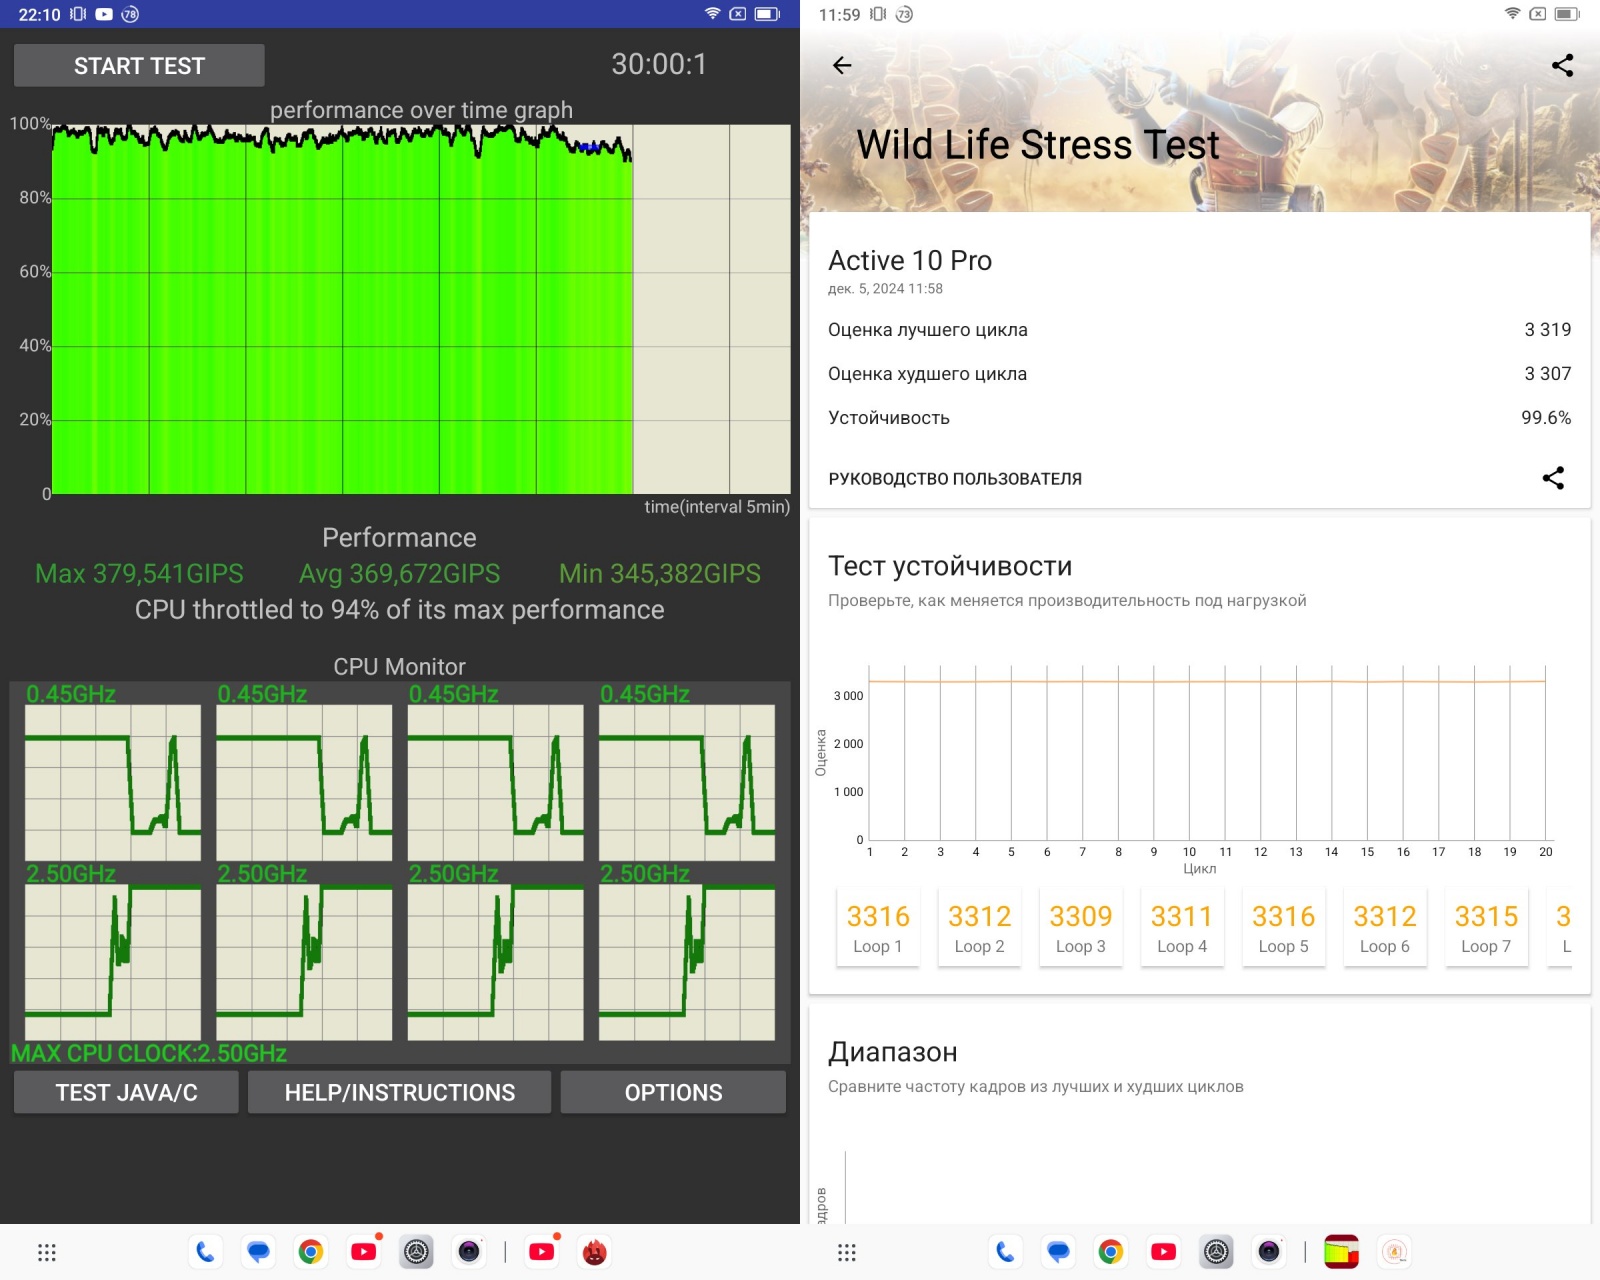Screen dimensions: 1600x1280
Task: Launch Chrome from the right dock
Action: [1111, 1252]
